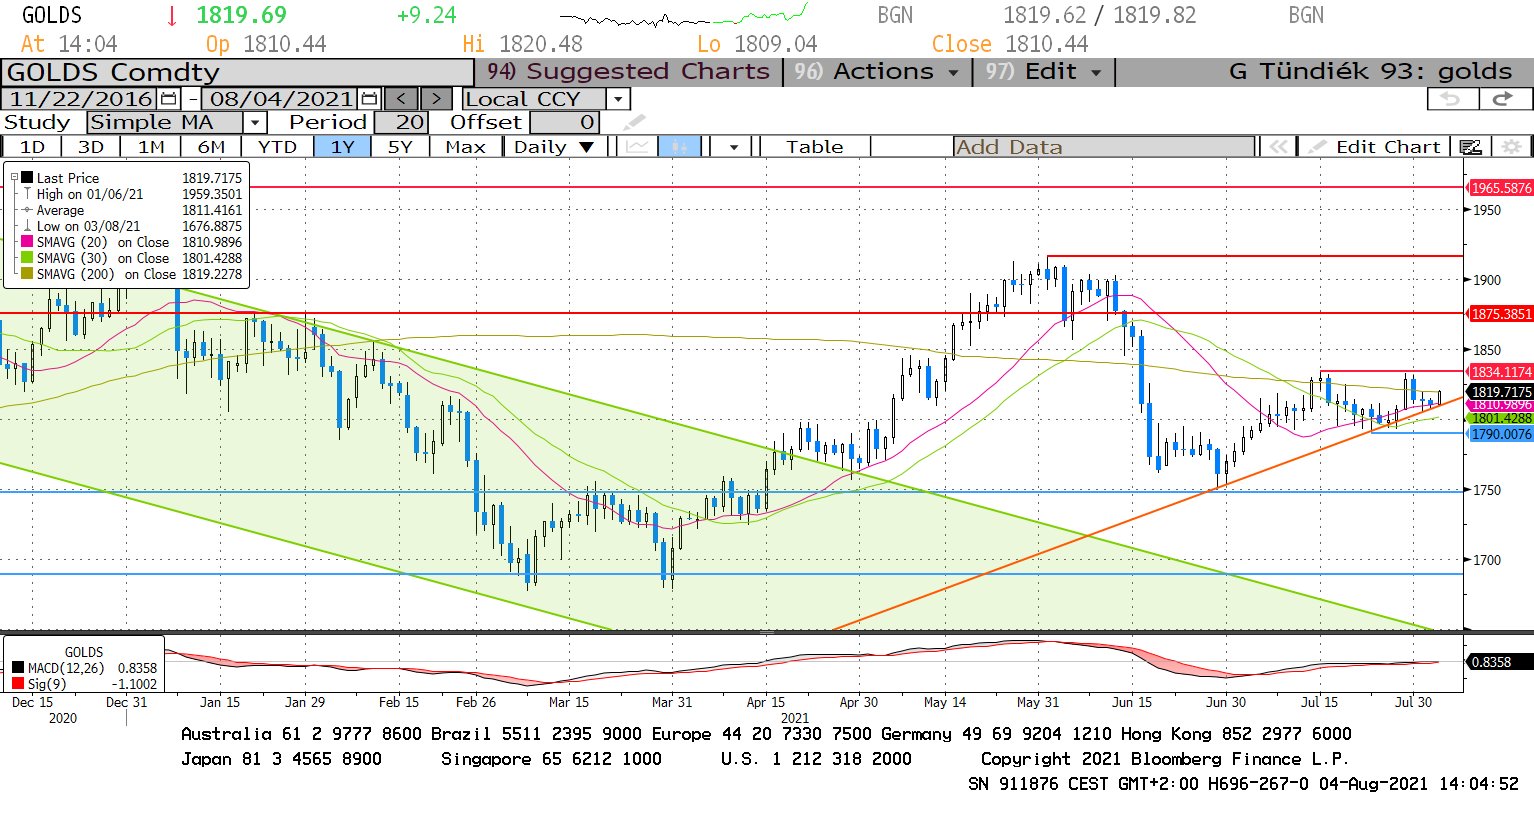
Task: Click the red down arrow next to GOLDS
Action: tap(173, 16)
